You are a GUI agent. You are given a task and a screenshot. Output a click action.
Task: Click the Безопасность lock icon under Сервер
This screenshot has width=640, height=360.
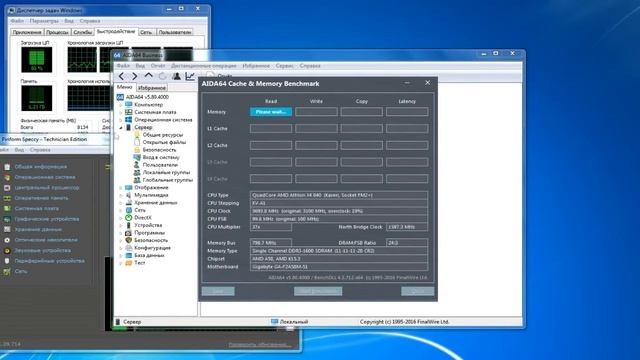(137, 150)
